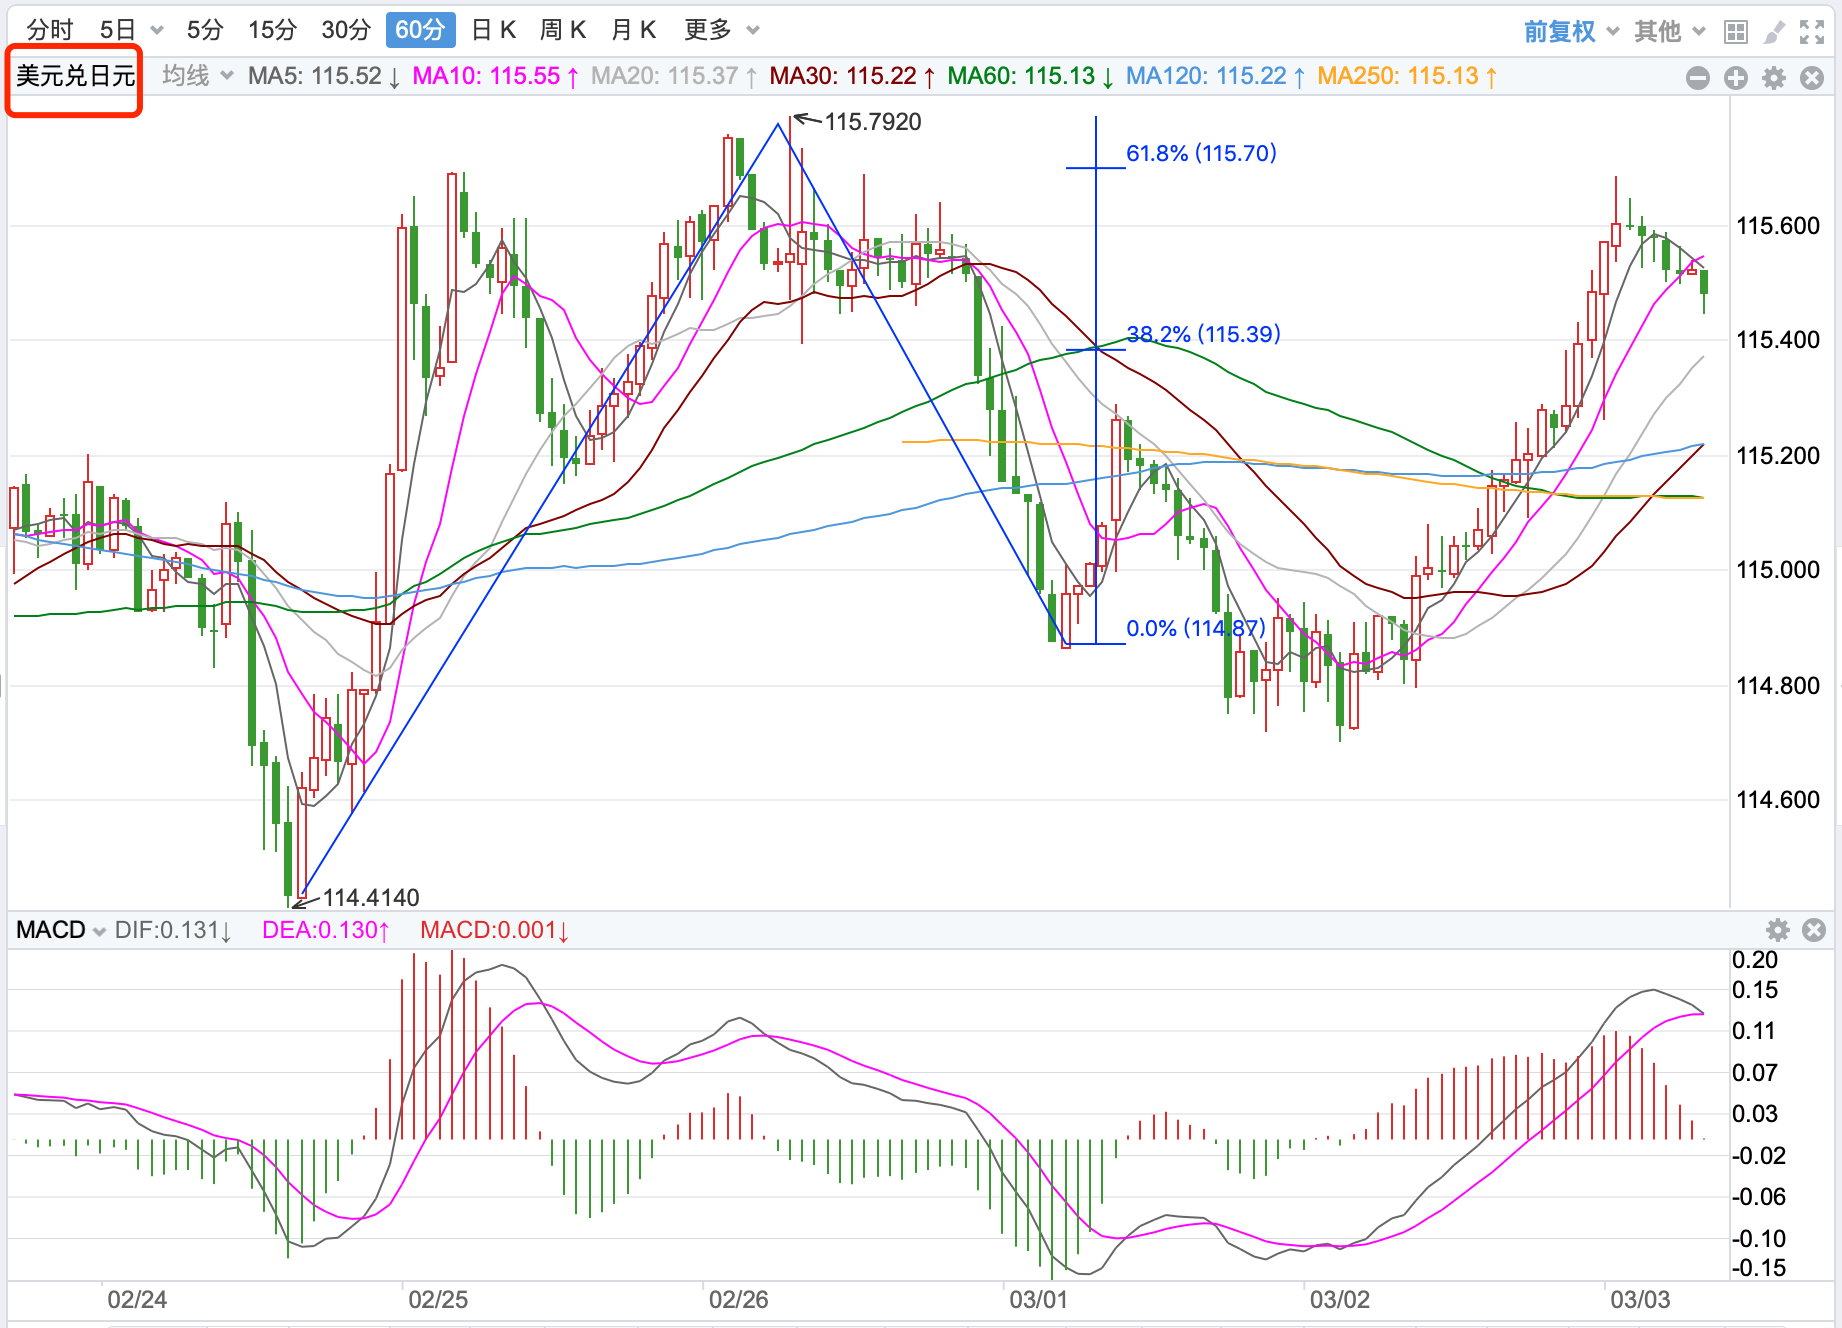The height and width of the screenshot is (1328, 1842).
Task: Click the minus zoom-out icon in main chart header
Action: pyautogui.click(x=1698, y=78)
